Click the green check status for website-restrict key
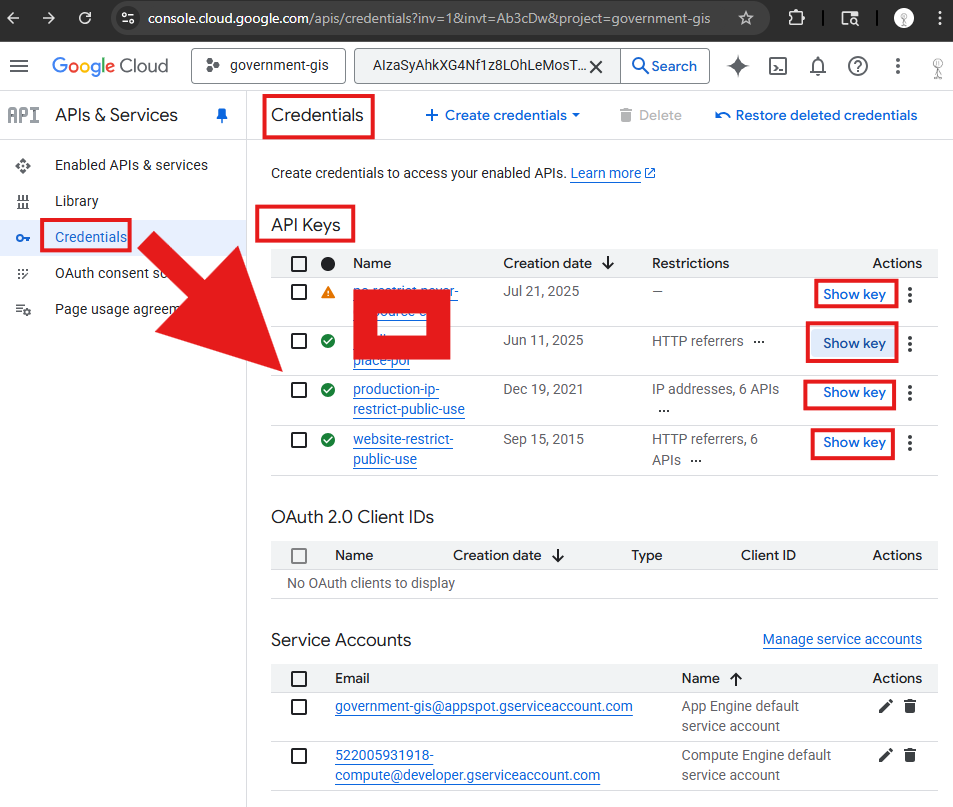 (x=328, y=440)
